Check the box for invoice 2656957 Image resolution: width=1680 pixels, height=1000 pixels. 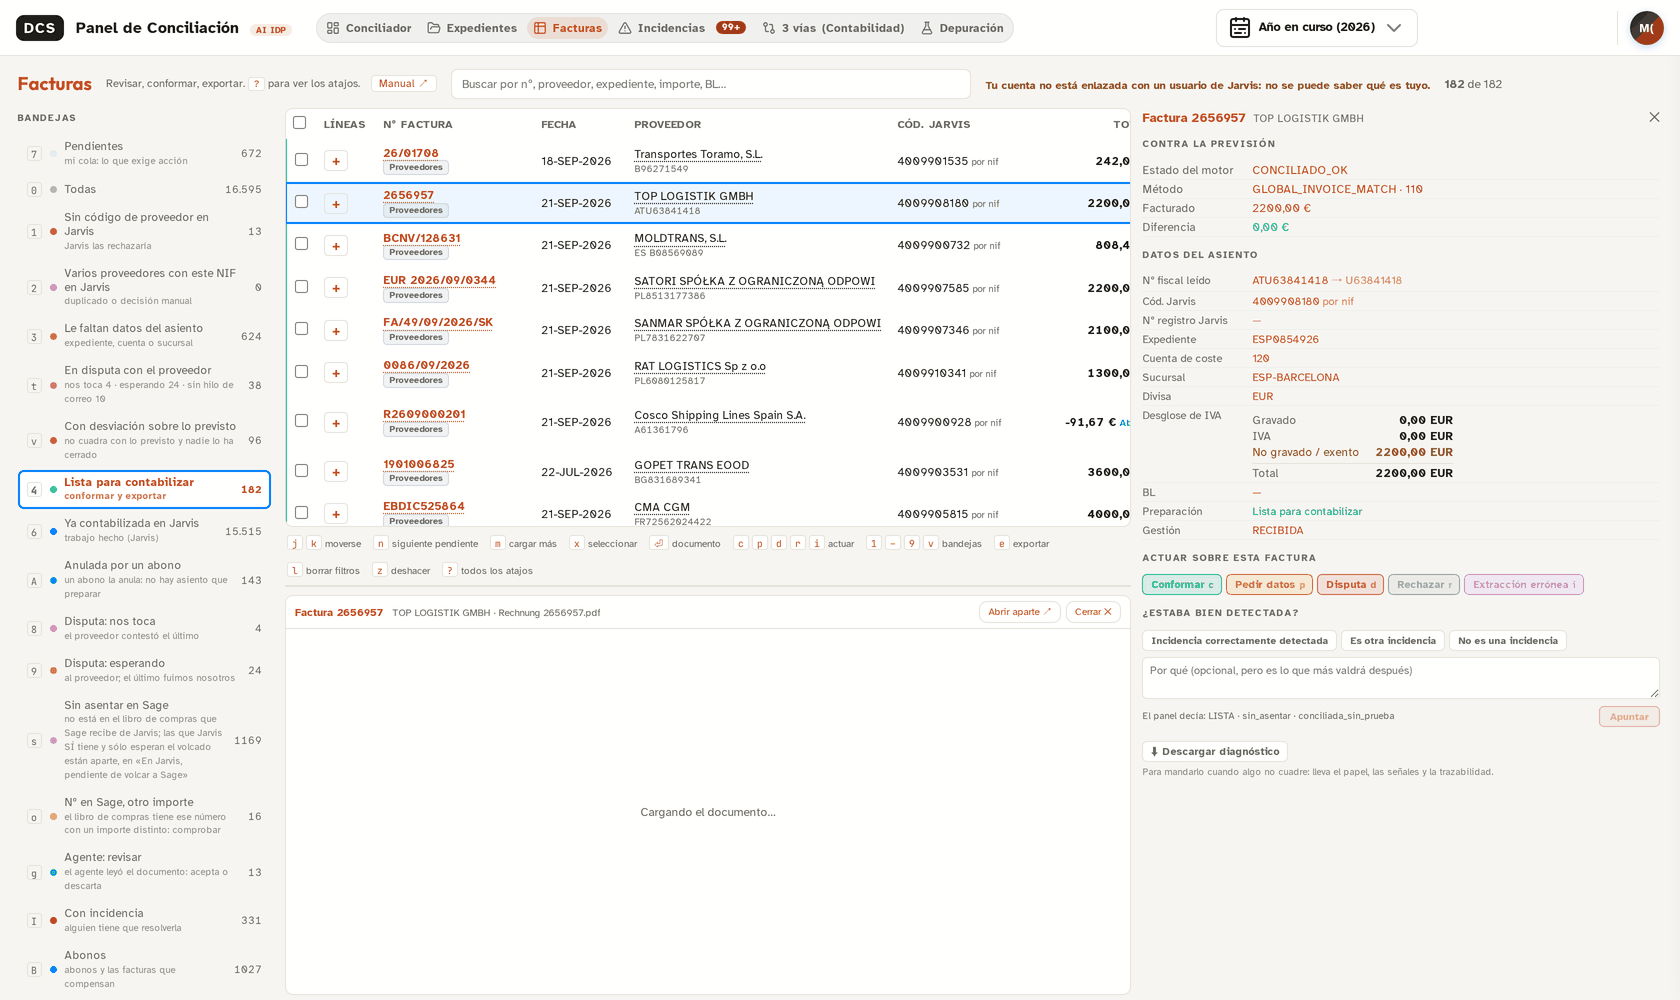301,201
